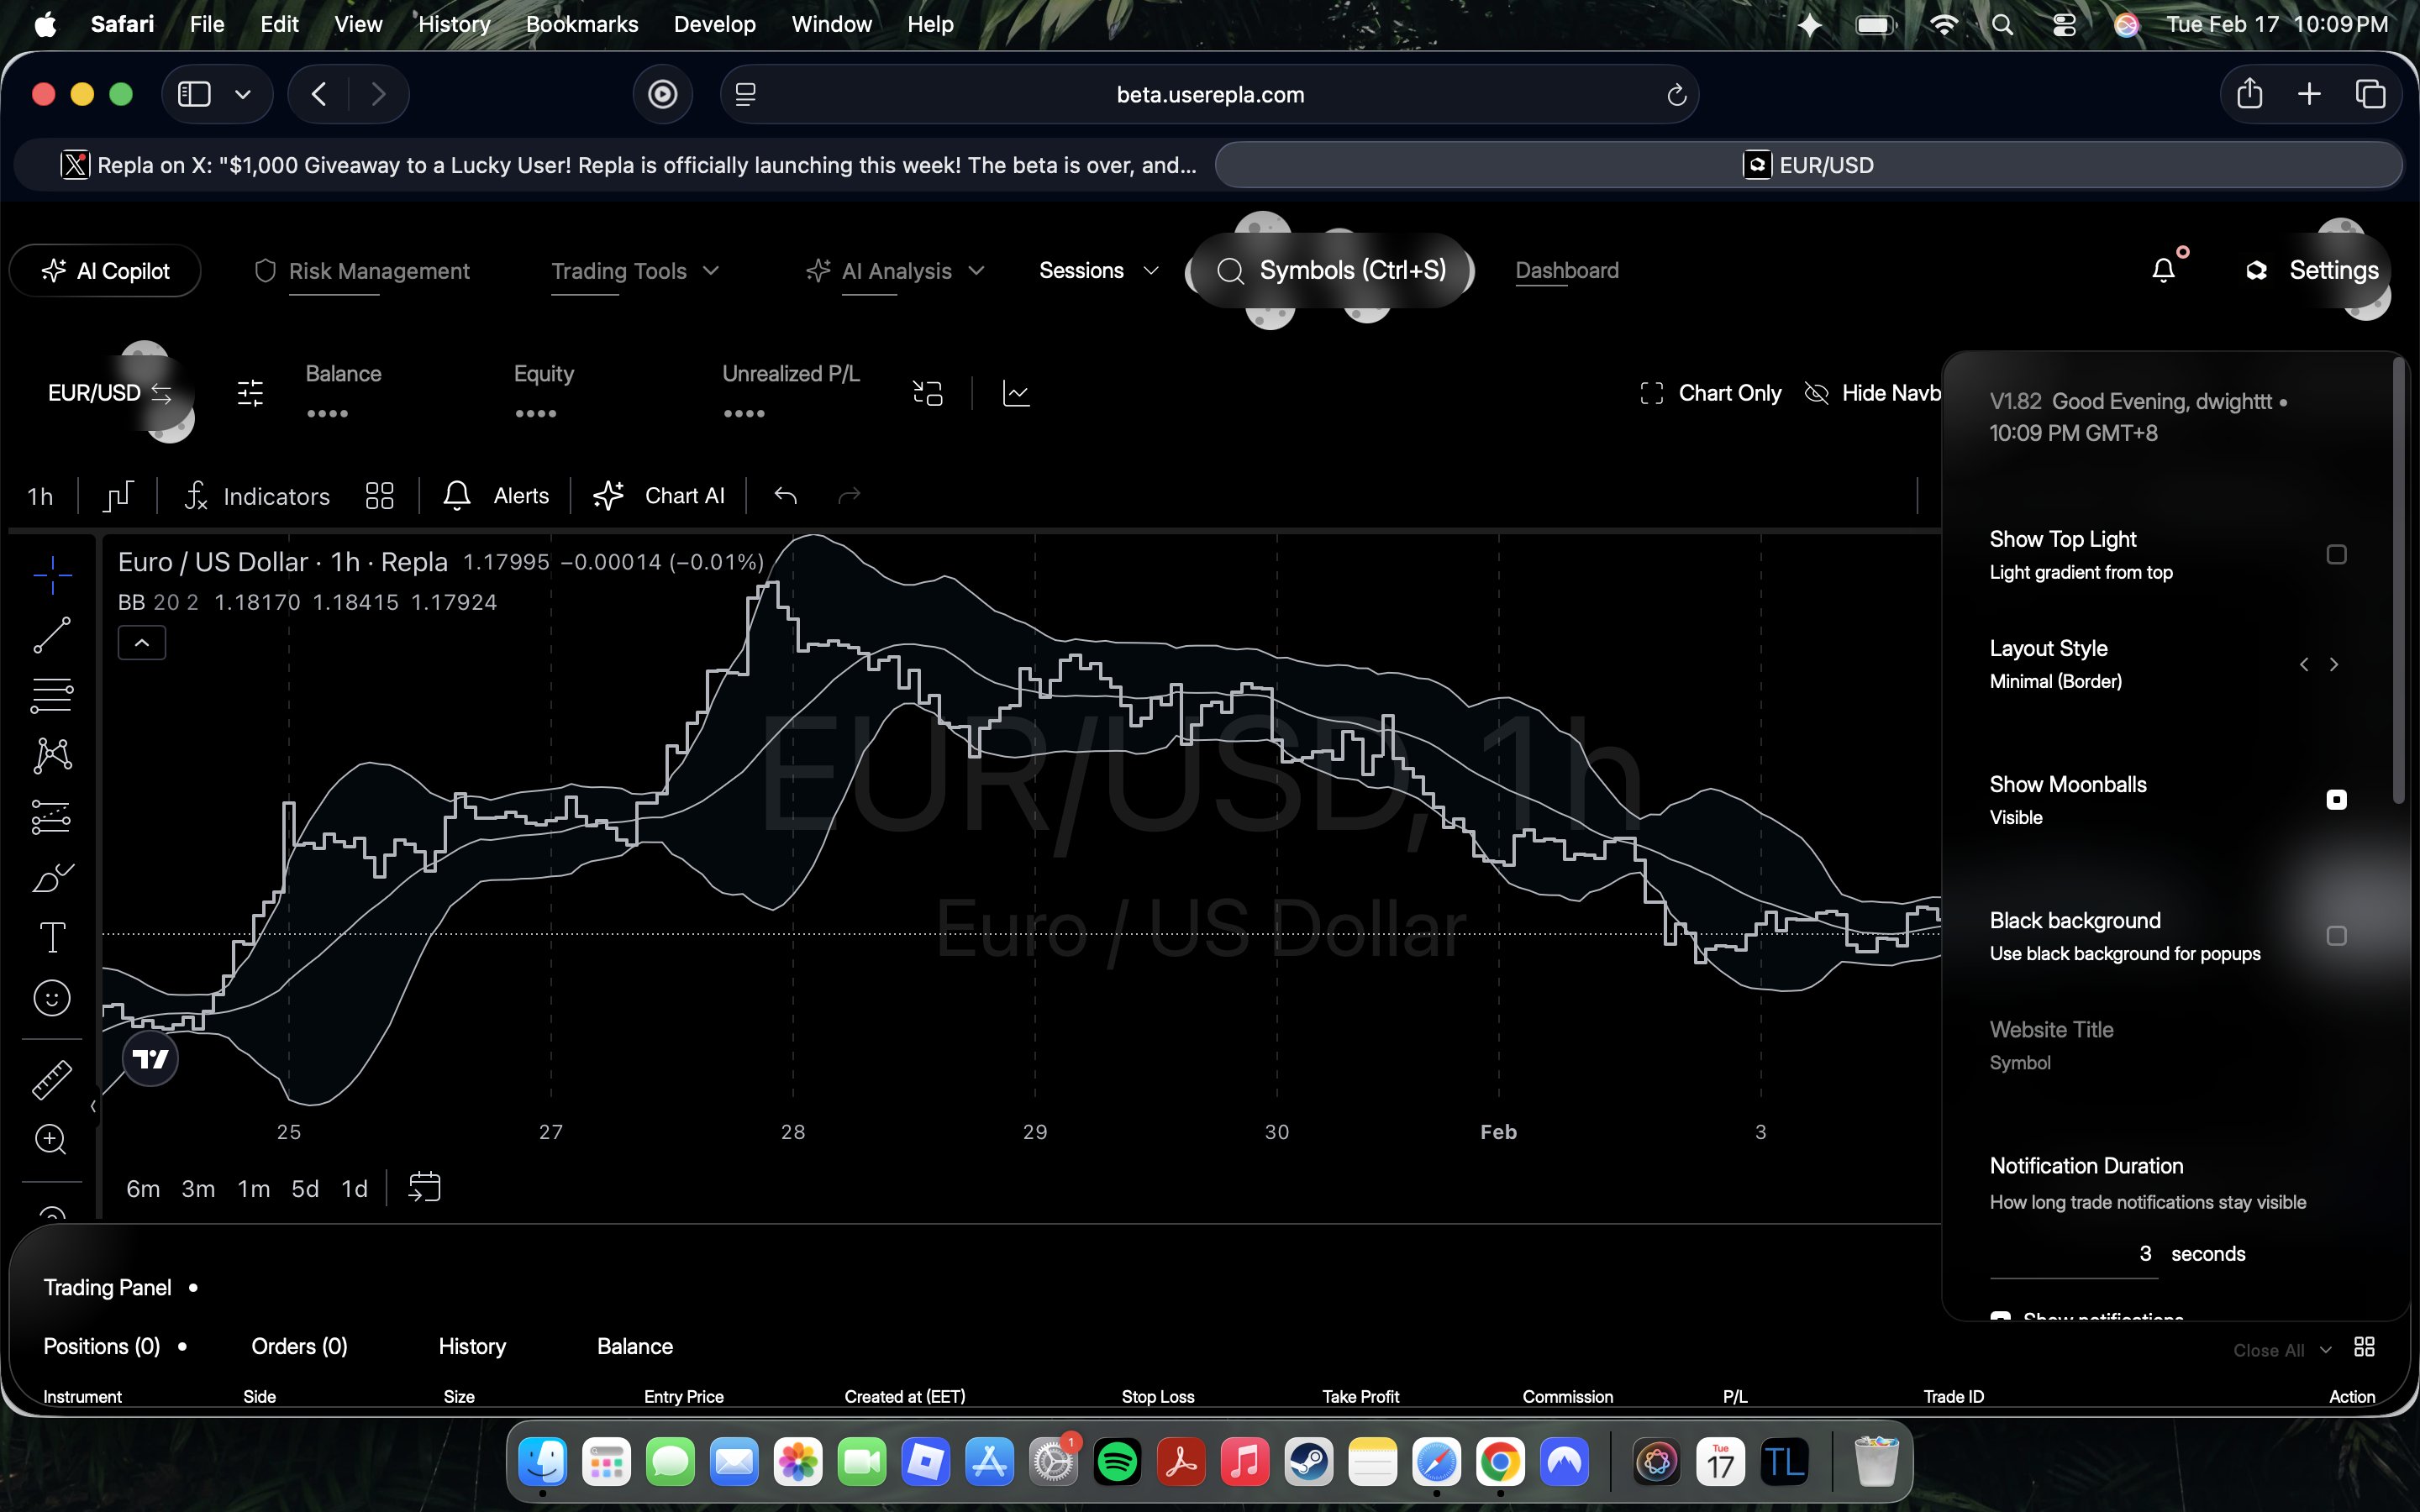The width and height of the screenshot is (2420, 1512).
Task: Open the History tab in Trading Panel
Action: (x=472, y=1347)
